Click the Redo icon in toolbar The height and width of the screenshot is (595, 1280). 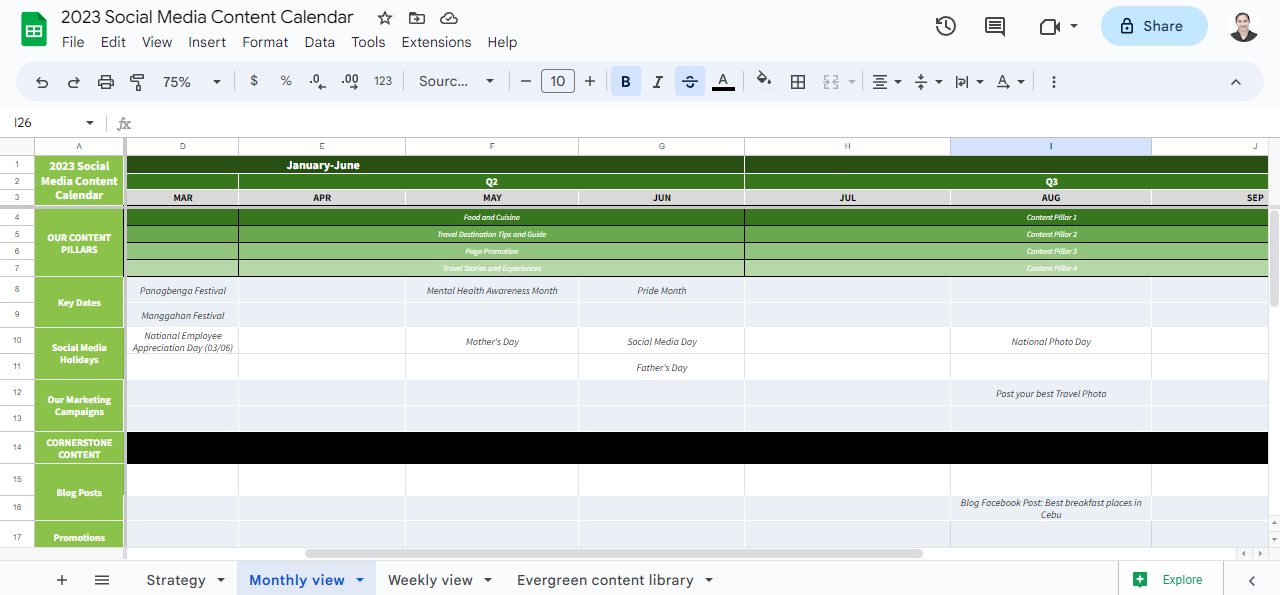coord(74,82)
